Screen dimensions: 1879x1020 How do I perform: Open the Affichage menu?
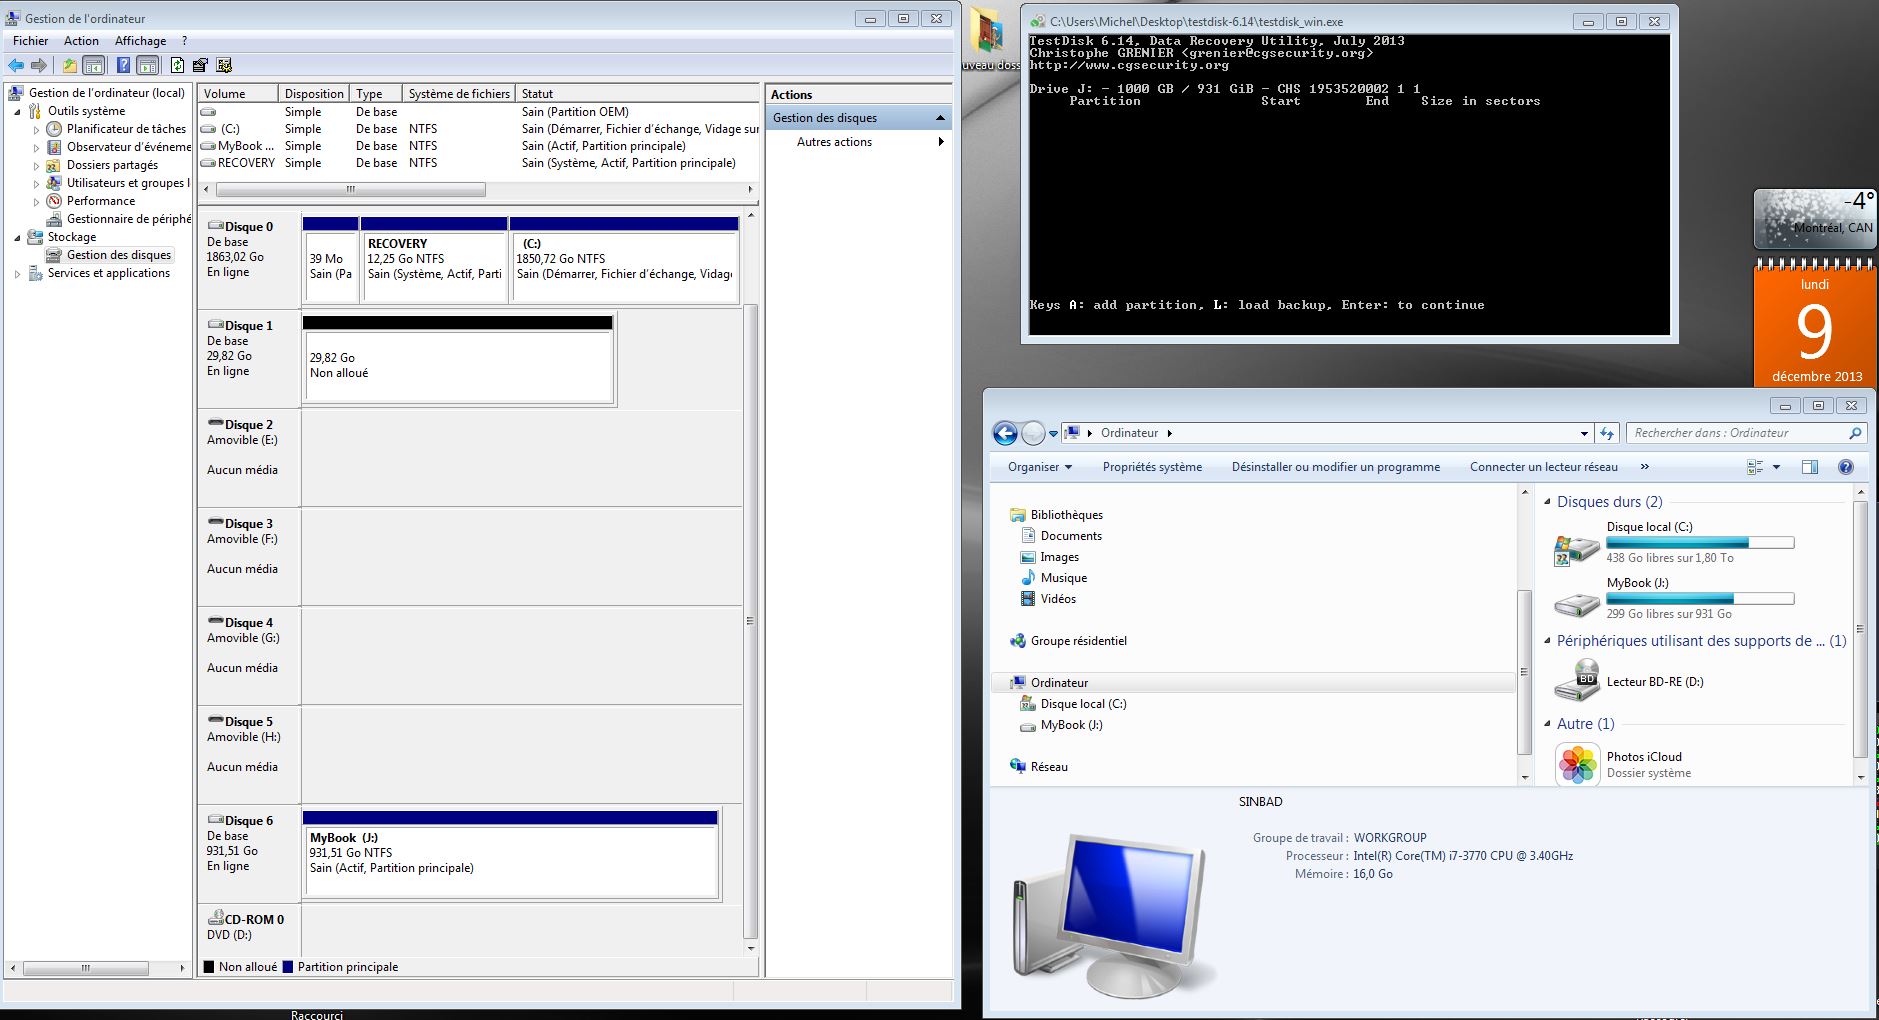(140, 41)
